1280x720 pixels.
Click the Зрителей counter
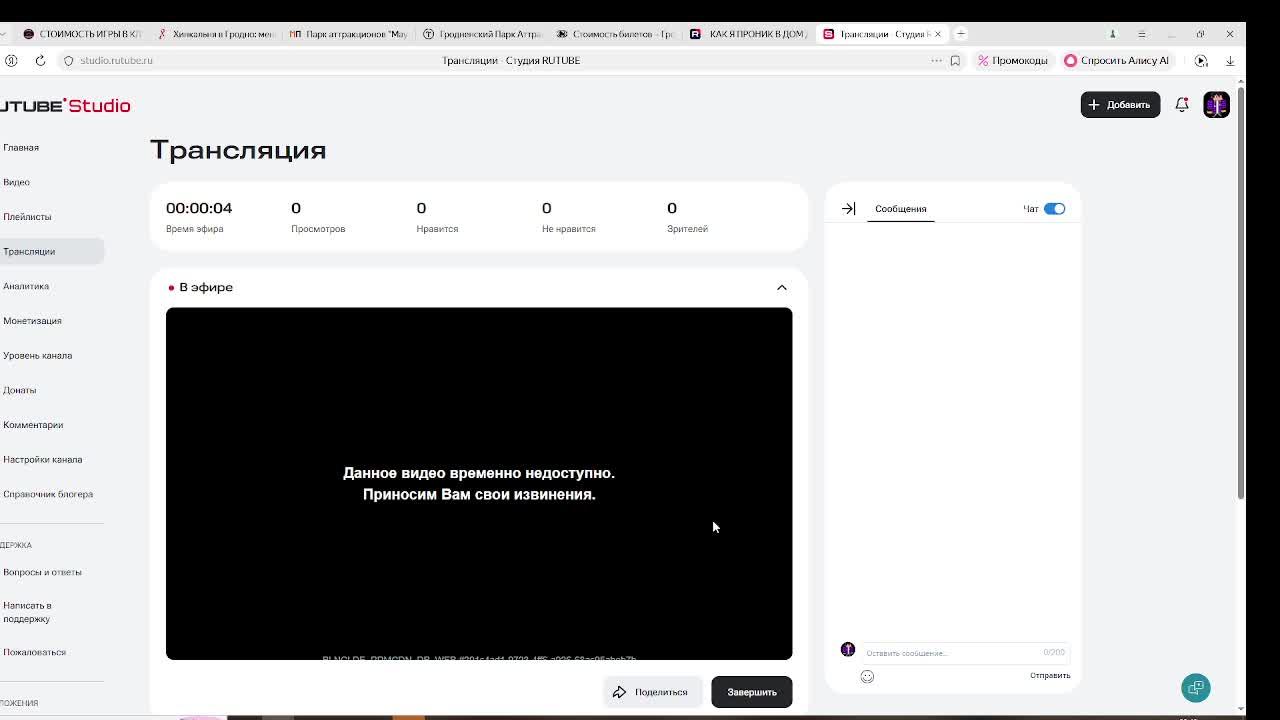click(687, 217)
